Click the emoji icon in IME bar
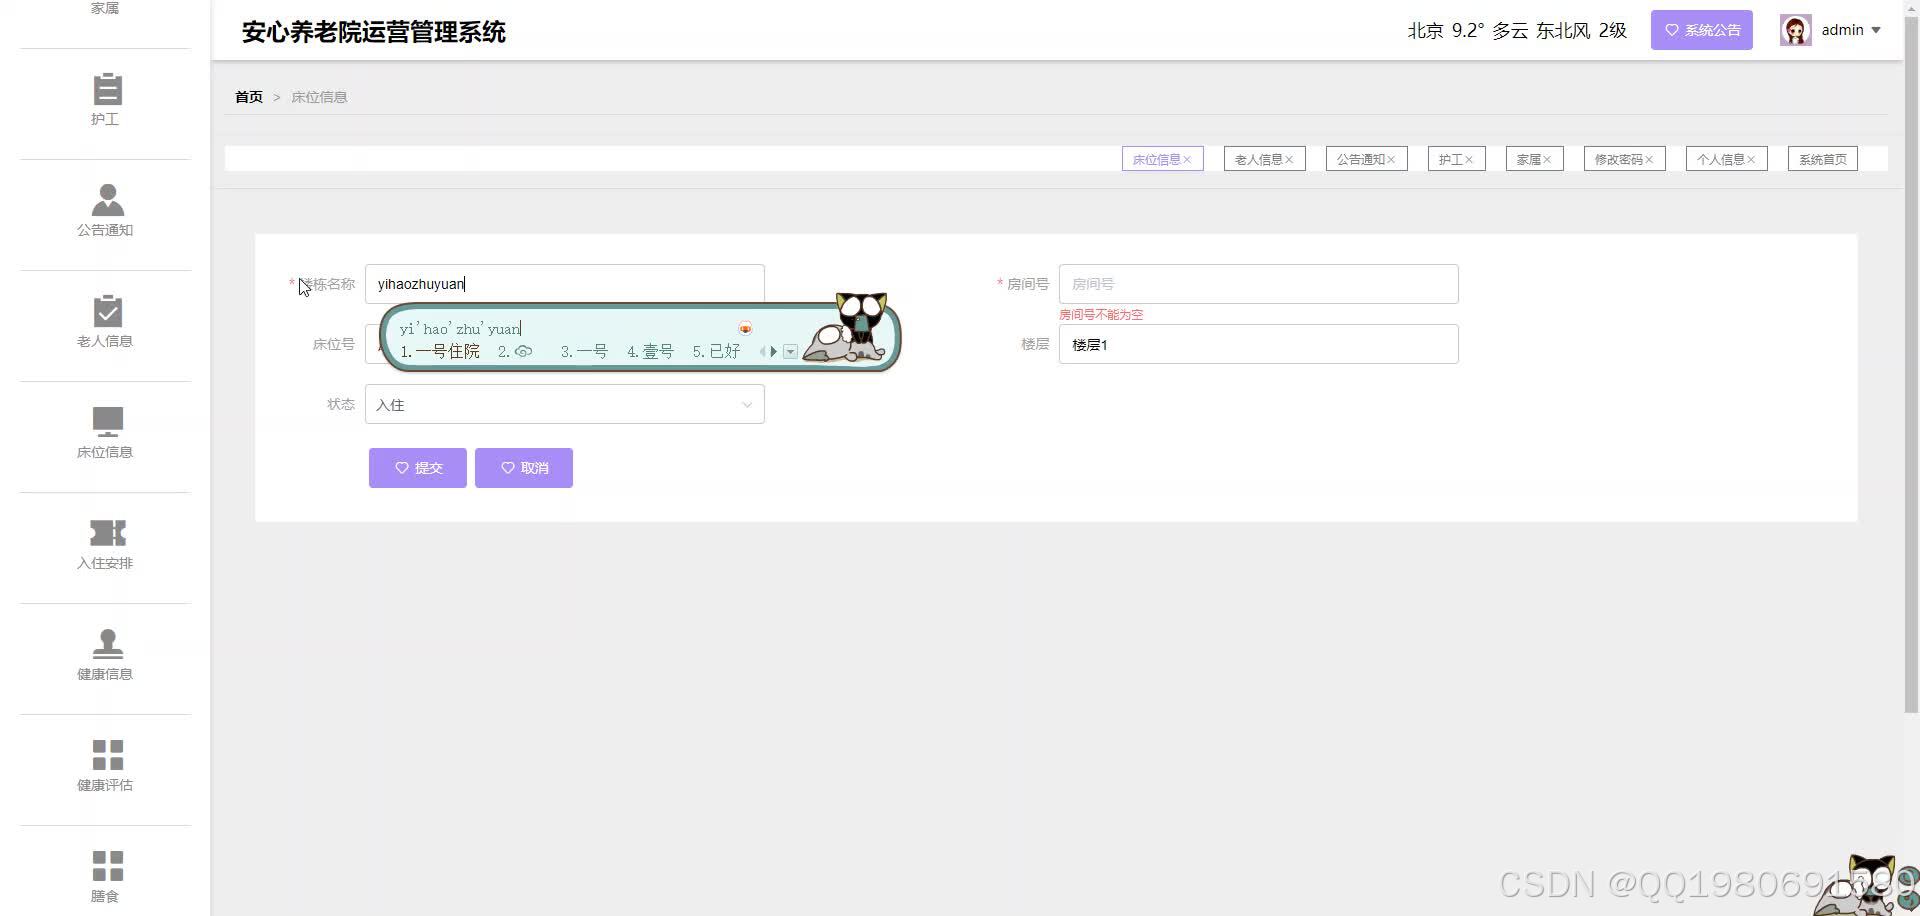Image resolution: width=1920 pixels, height=916 pixels. point(745,328)
